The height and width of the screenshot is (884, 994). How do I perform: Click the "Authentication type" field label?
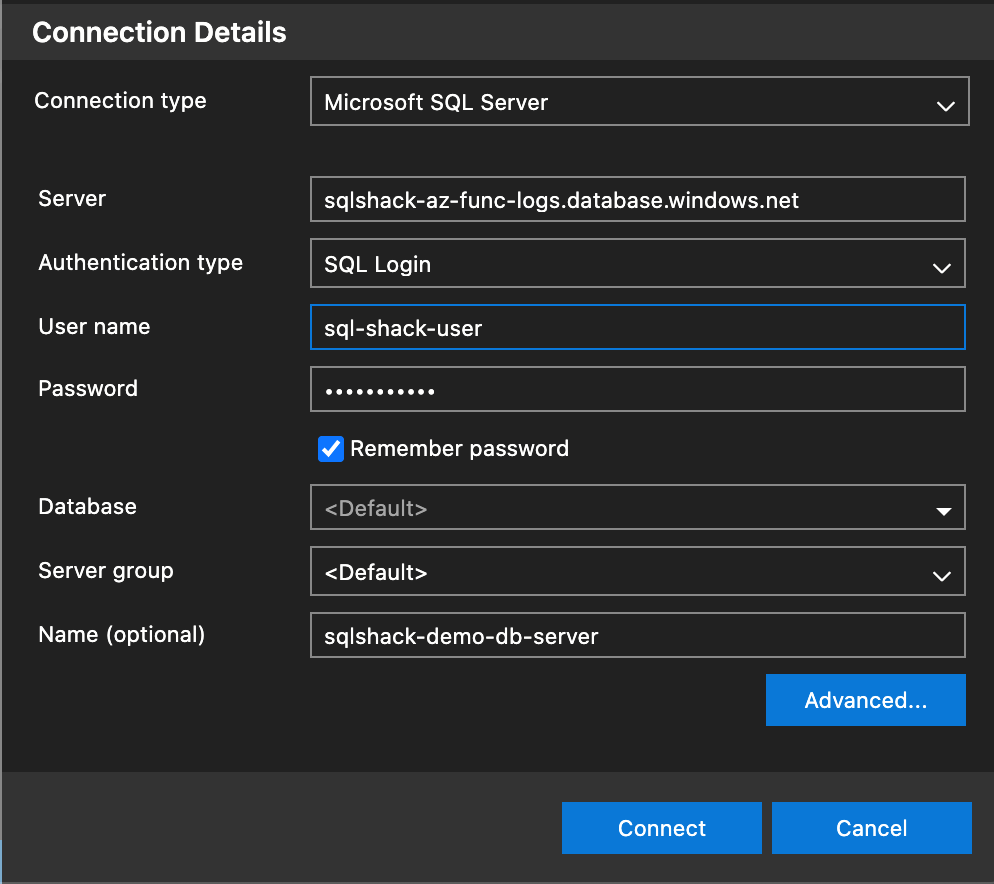(x=140, y=263)
